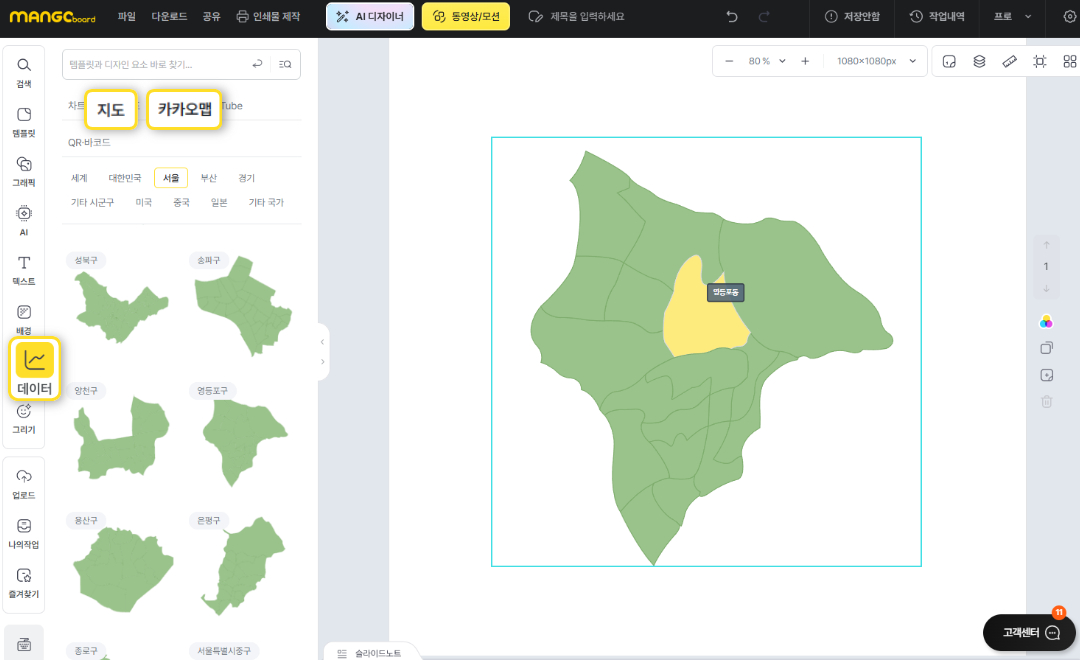Open the 고객센터 support button
Viewport: 1080px width, 660px height.
pyautogui.click(x=1031, y=633)
